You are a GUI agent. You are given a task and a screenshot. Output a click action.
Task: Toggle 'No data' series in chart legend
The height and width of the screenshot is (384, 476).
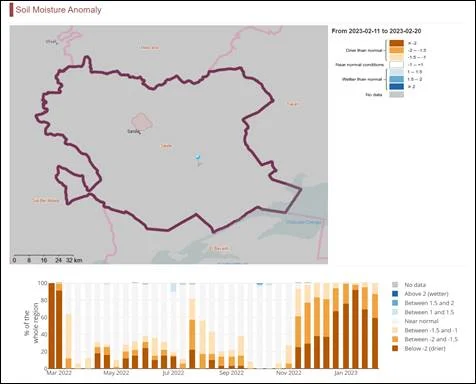pyautogui.click(x=409, y=285)
